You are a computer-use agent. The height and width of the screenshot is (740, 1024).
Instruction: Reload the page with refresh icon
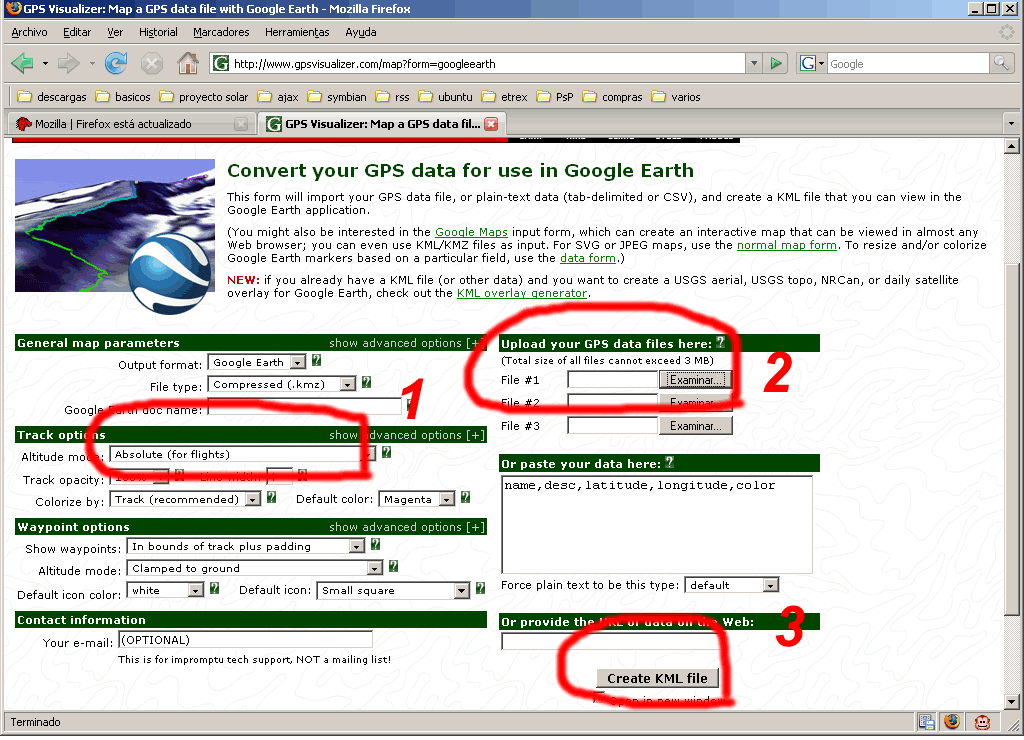click(116, 63)
